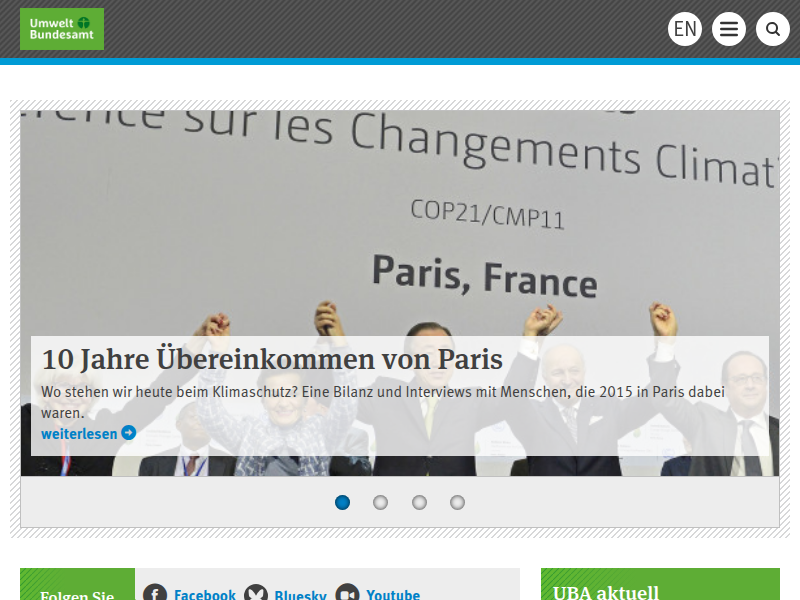Open the Facebook text link
Screen dimensions: 800x600
coord(205,594)
